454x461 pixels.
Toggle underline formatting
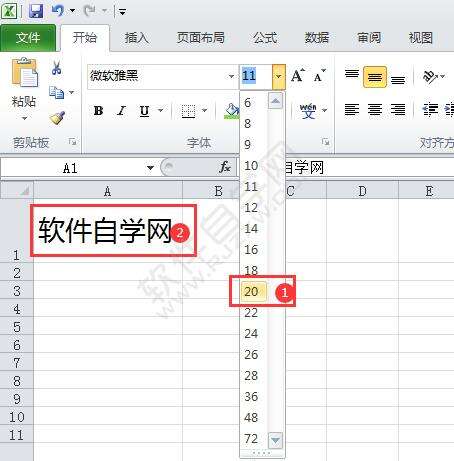click(x=144, y=110)
